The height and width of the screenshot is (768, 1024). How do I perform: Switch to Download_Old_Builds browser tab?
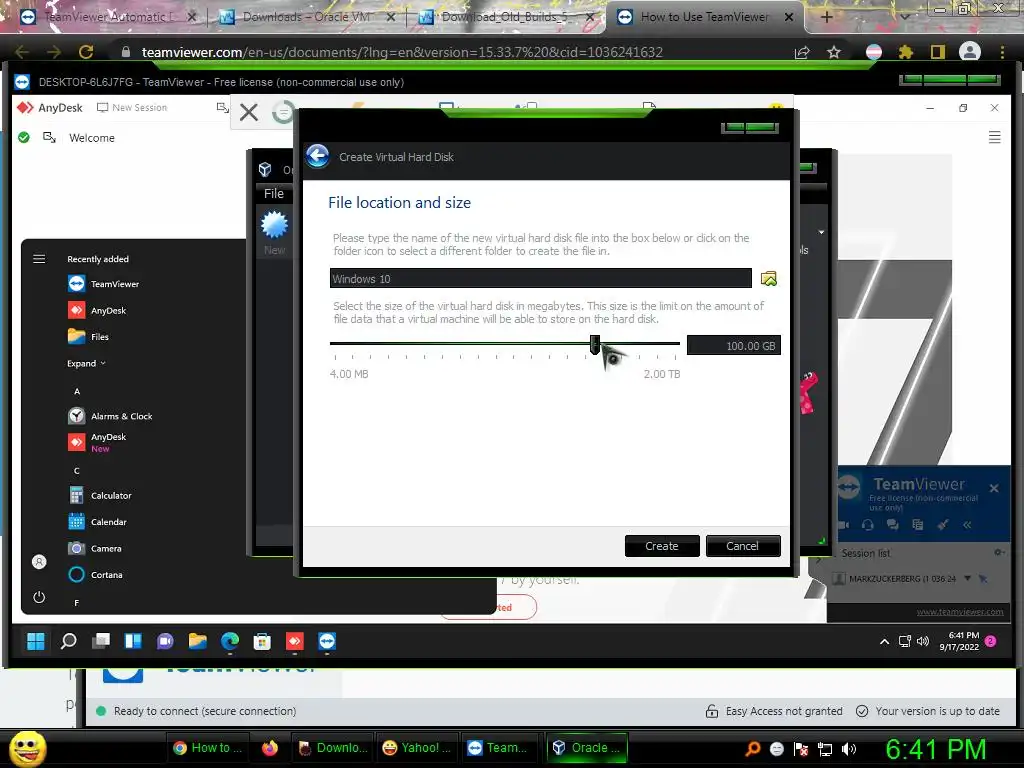tap(505, 17)
